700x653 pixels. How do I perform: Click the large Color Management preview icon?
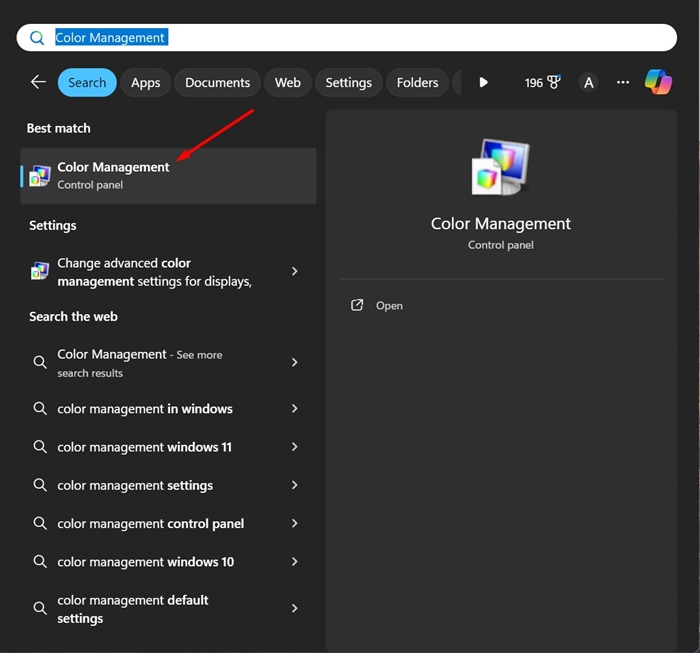(500, 167)
